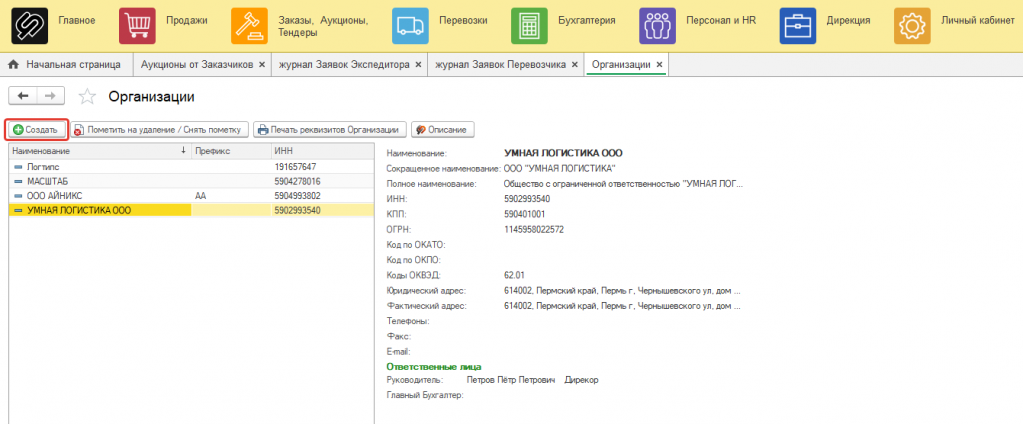Close the Организации tab
Screen dimensions: 1023x424
point(659,65)
